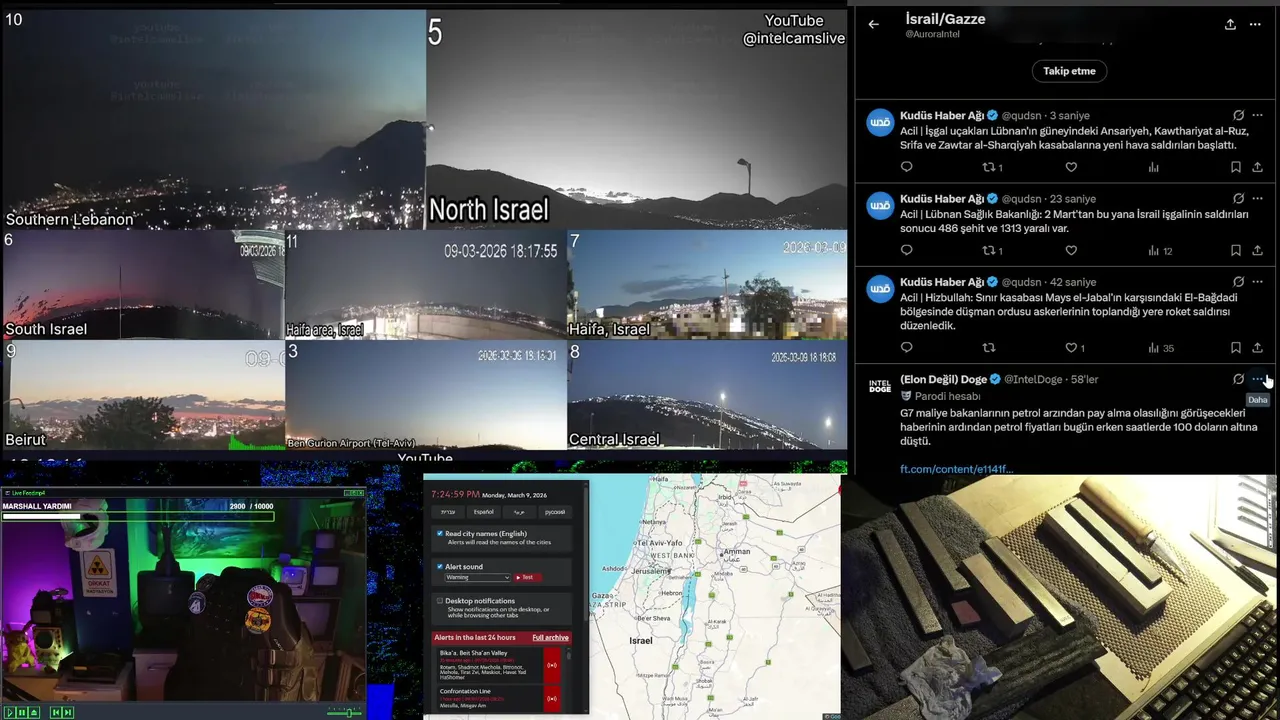The width and height of the screenshot is (1280, 720).
Task: Select the Beirut camera feed
Action: [x=144, y=395]
